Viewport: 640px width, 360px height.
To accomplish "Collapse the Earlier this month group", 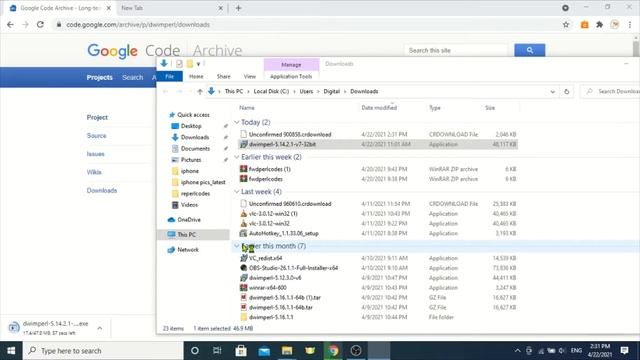I will [x=237, y=246].
